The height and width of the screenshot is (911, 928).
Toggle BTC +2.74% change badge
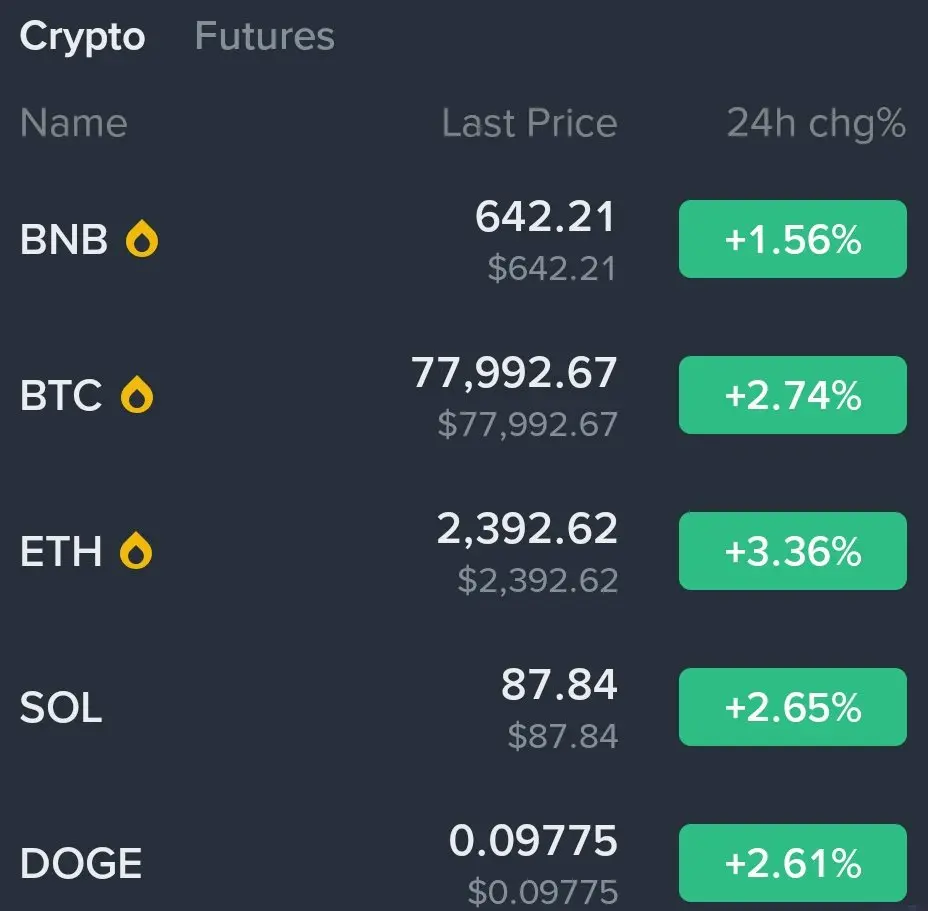point(792,395)
